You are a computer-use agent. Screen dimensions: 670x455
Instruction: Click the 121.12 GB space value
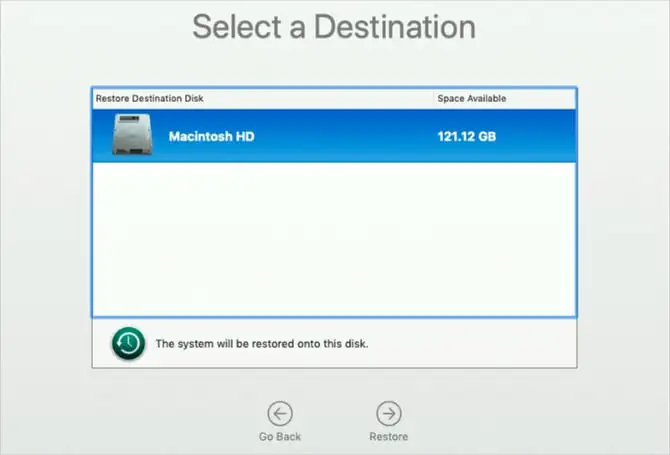point(467,136)
